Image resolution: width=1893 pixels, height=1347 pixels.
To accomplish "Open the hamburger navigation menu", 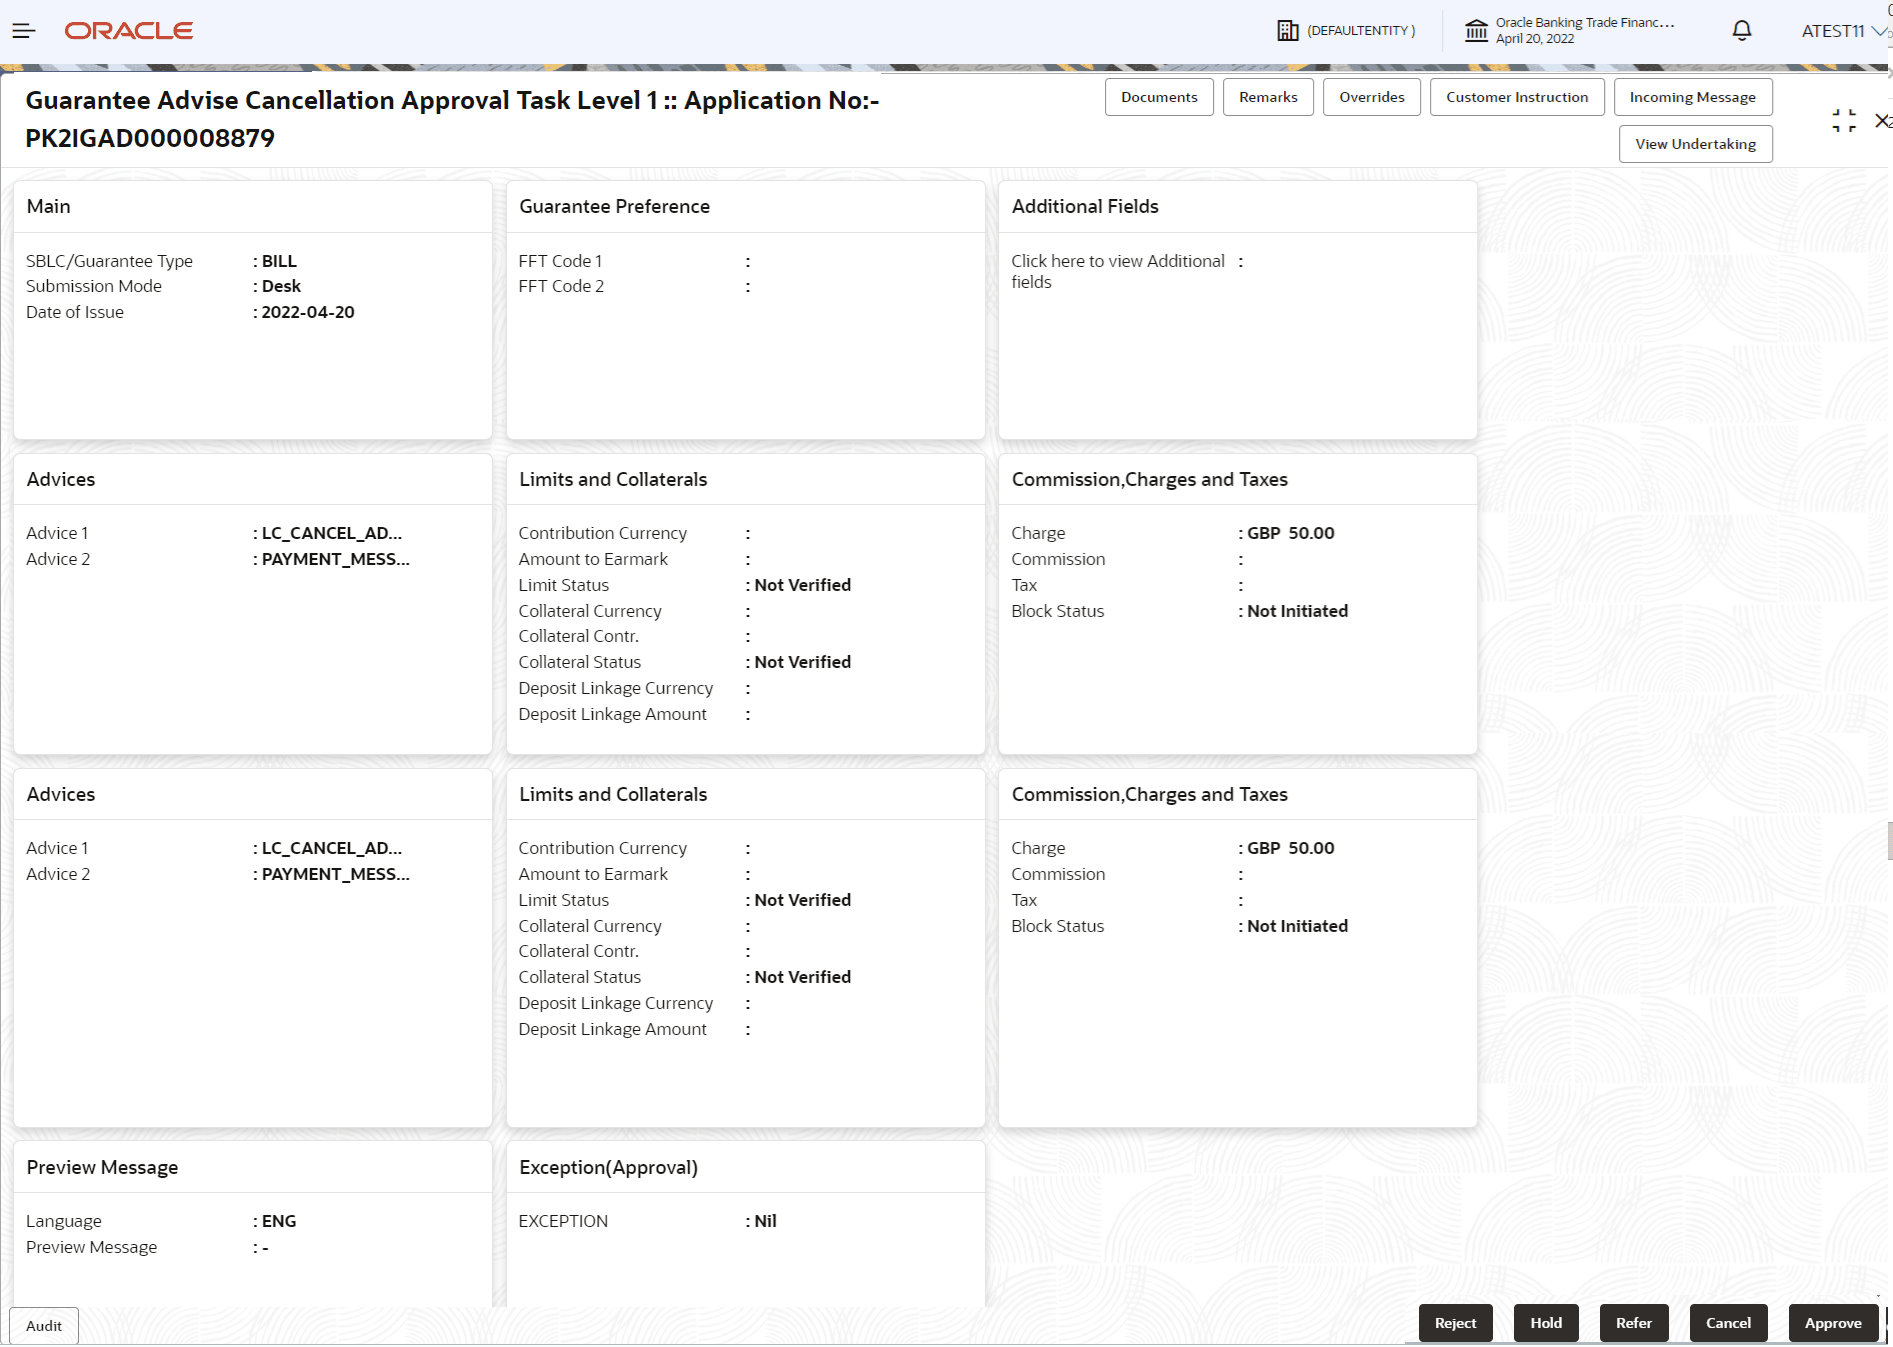I will coord(23,30).
